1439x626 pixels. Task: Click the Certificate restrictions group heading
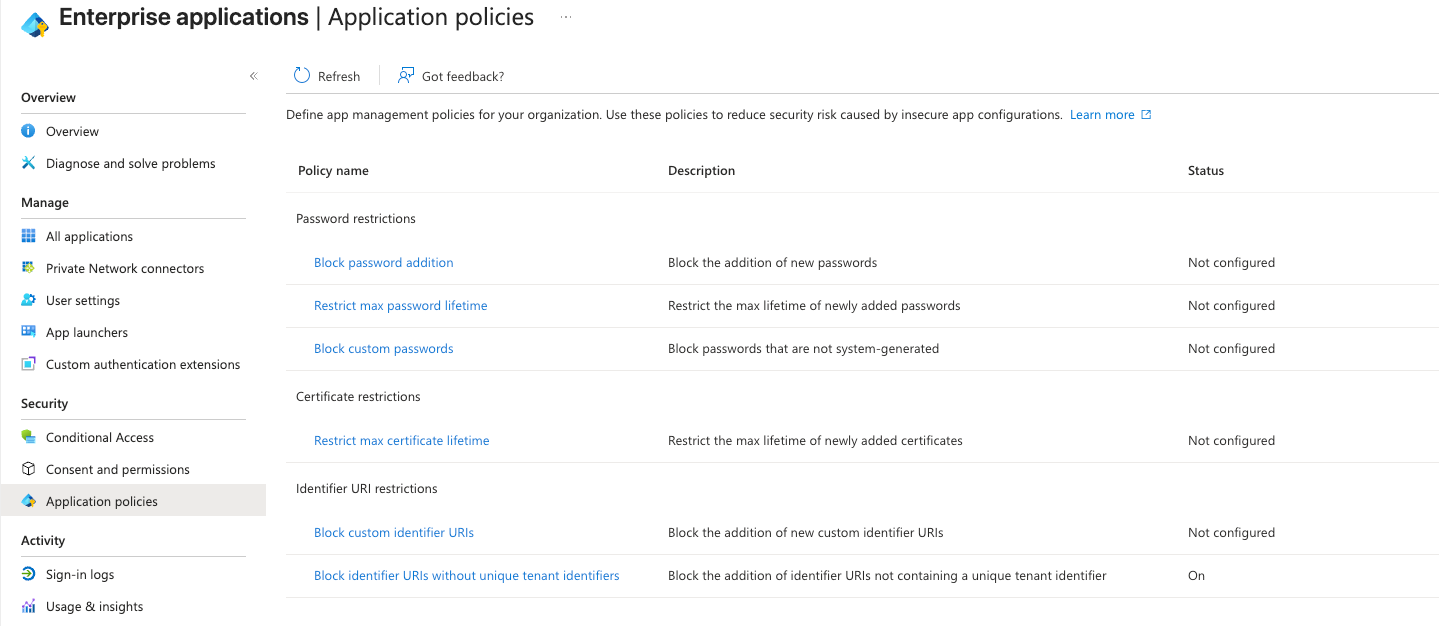click(x=358, y=397)
